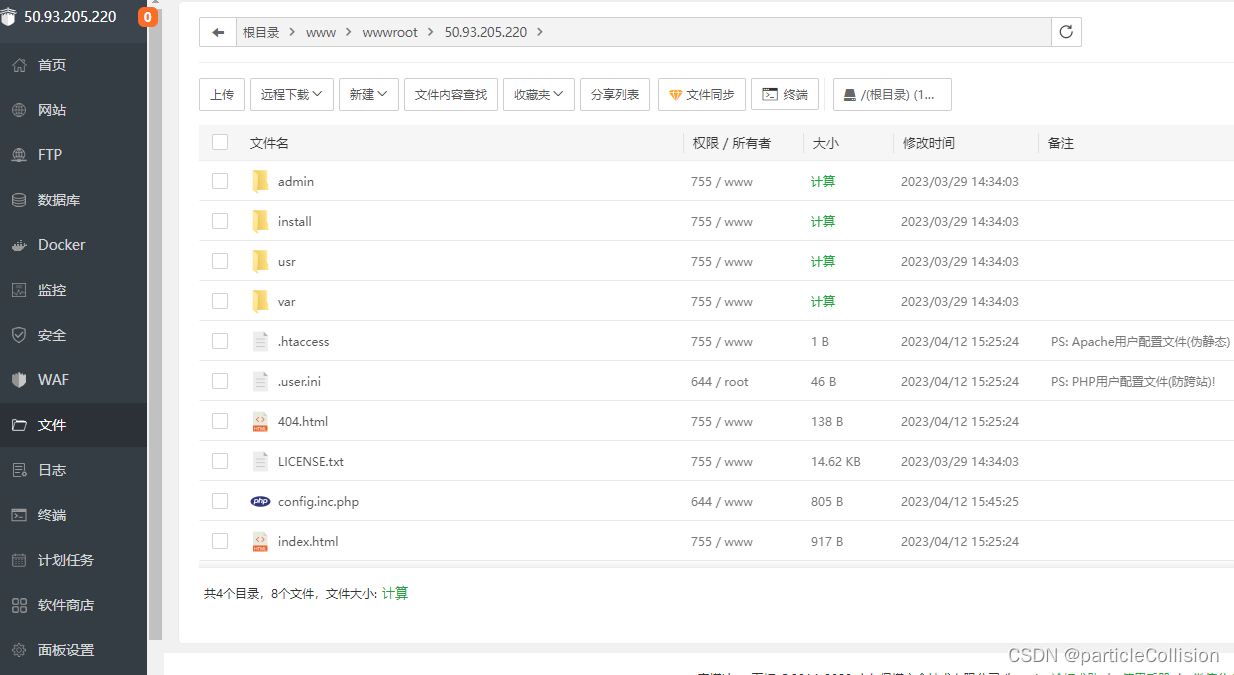Tick the select-all checkbox in header

pos(220,142)
